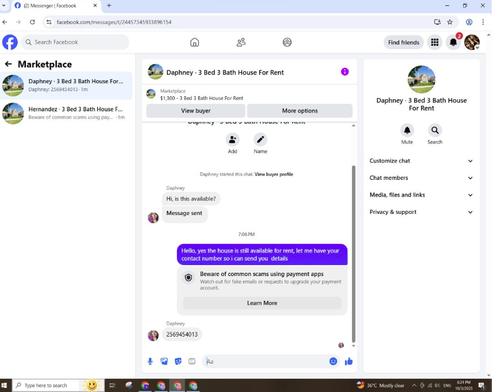Screen dimensions: 500x392
Task: Click the Name pencil icon
Action: coord(260,139)
